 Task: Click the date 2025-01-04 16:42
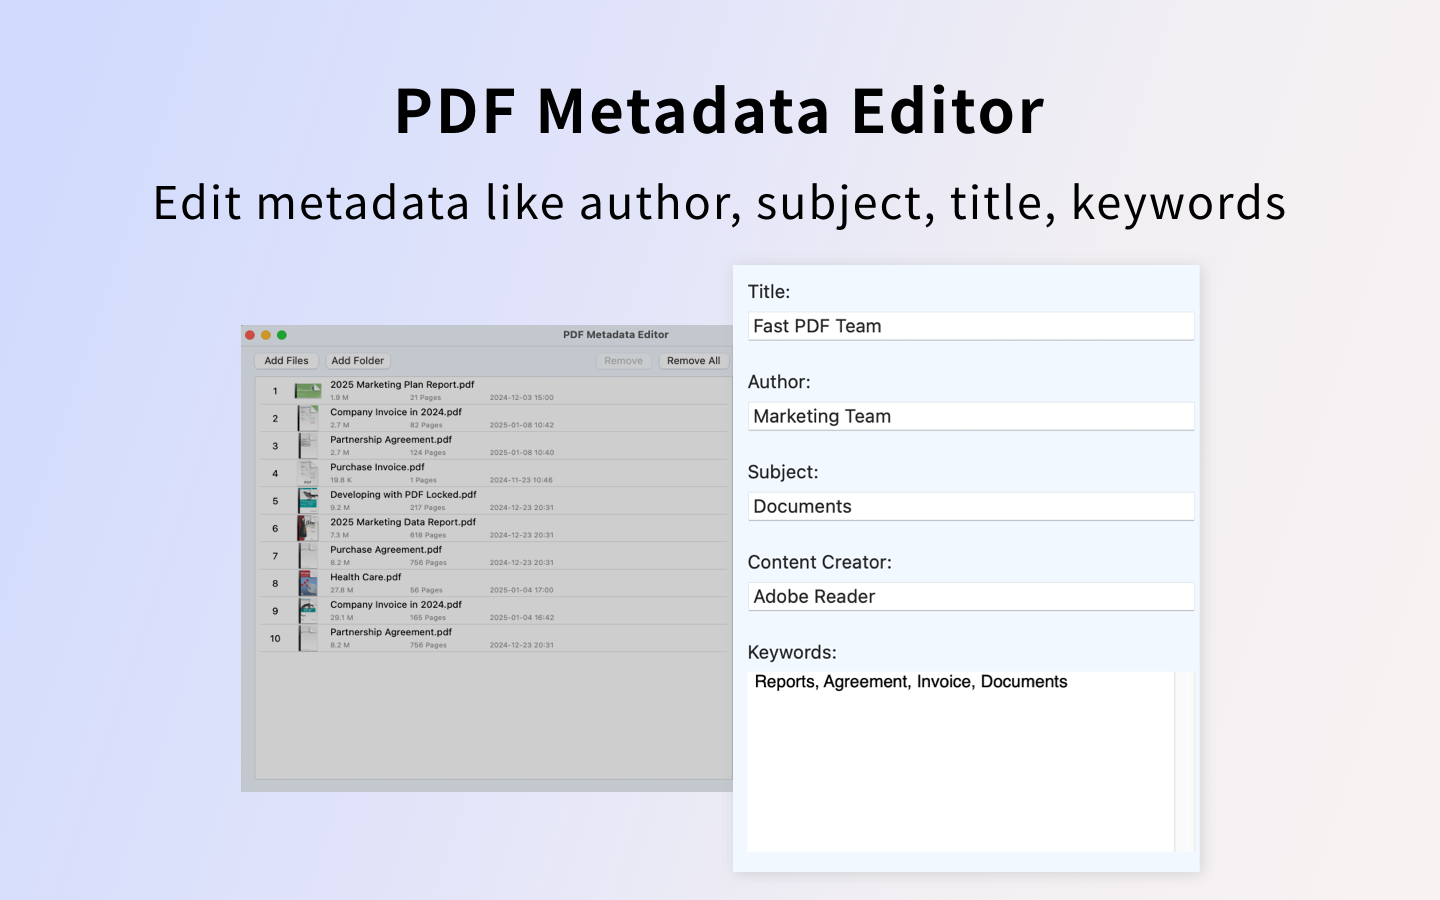[521, 618]
